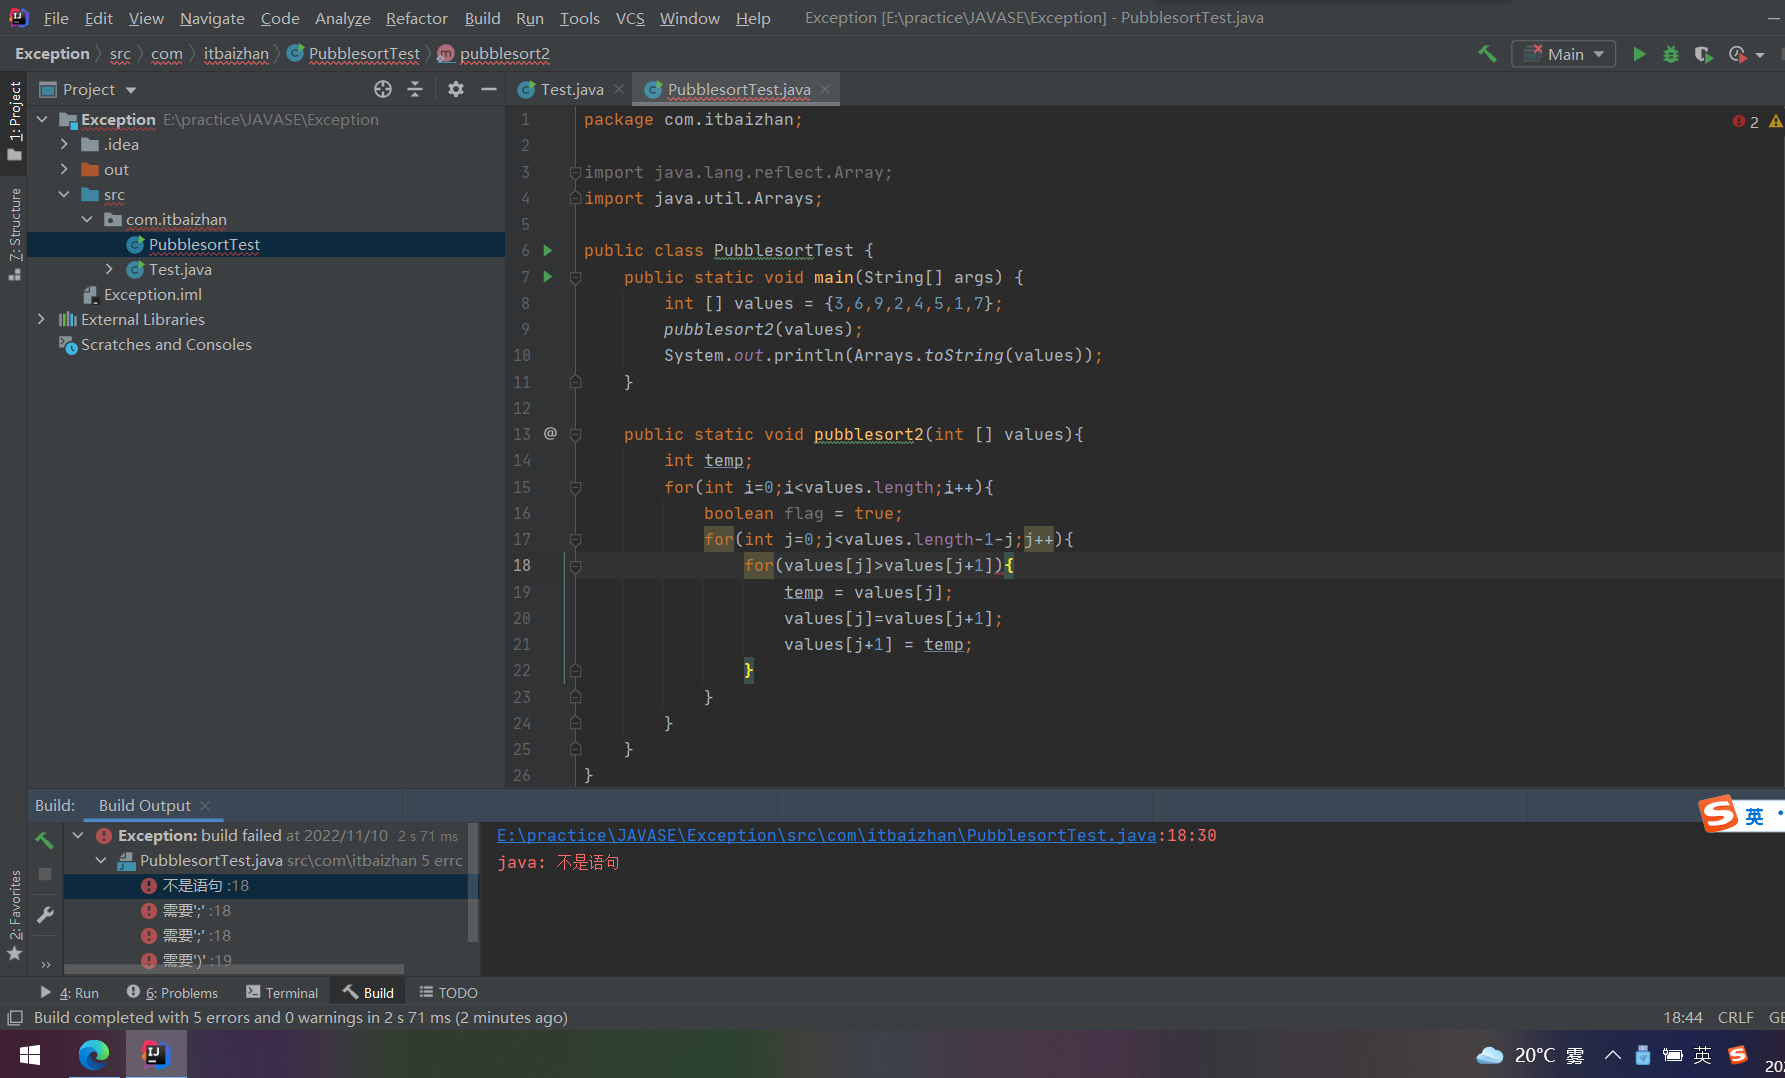The height and width of the screenshot is (1078, 1785).
Task: Close the PubblesortTest.java tab
Action: (825, 89)
